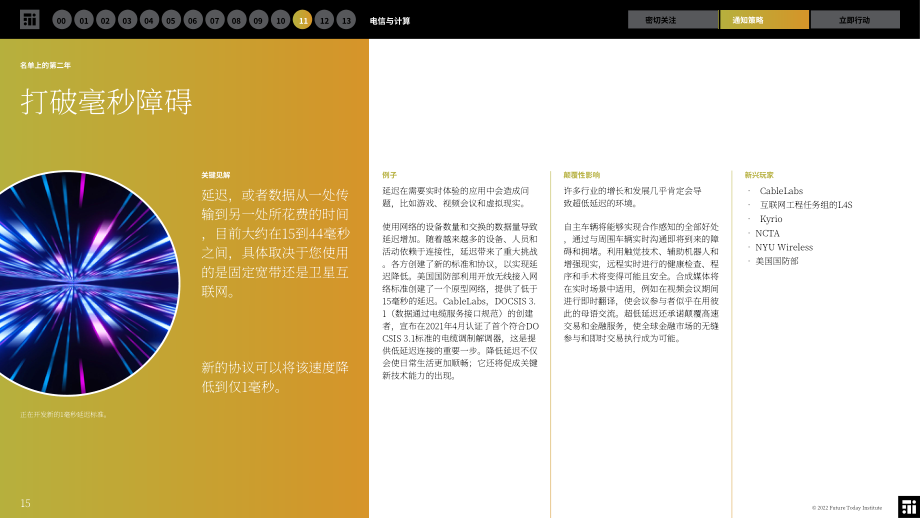Click the headline 打破毫秒障碍
The height and width of the screenshot is (518, 920).
[106, 101]
